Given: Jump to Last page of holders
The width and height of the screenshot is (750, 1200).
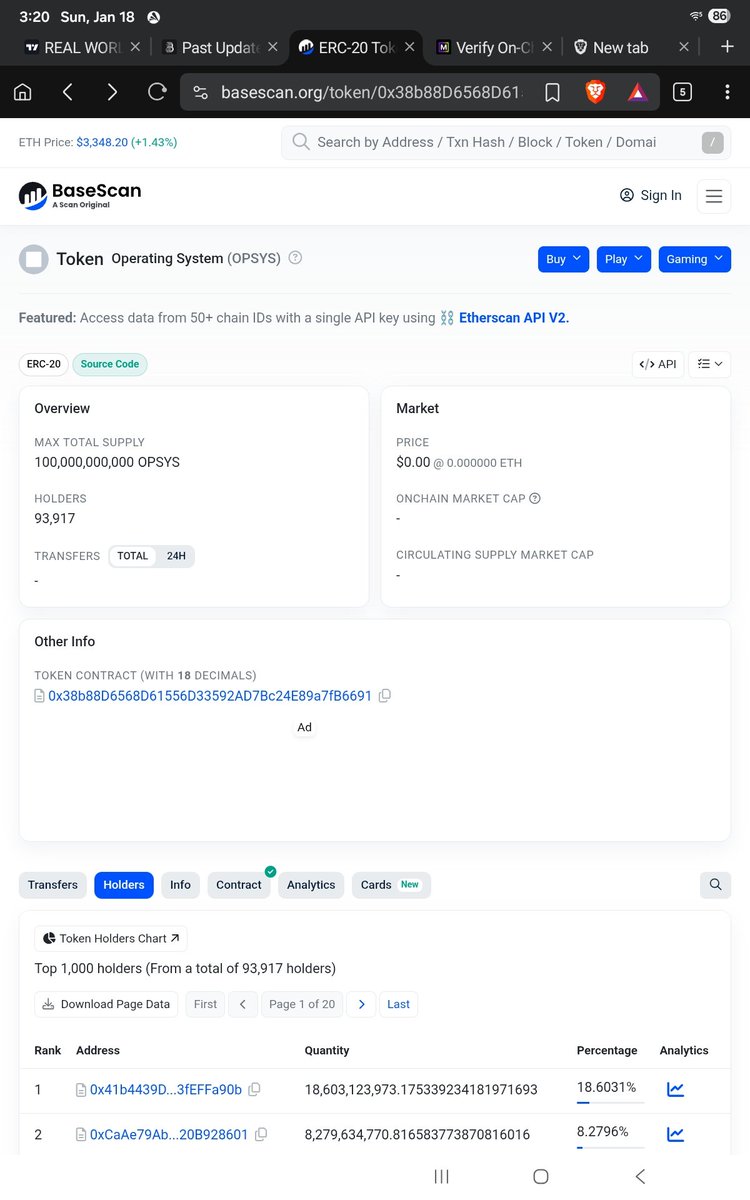Looking at the screenshot, I should pos(399,1004).
